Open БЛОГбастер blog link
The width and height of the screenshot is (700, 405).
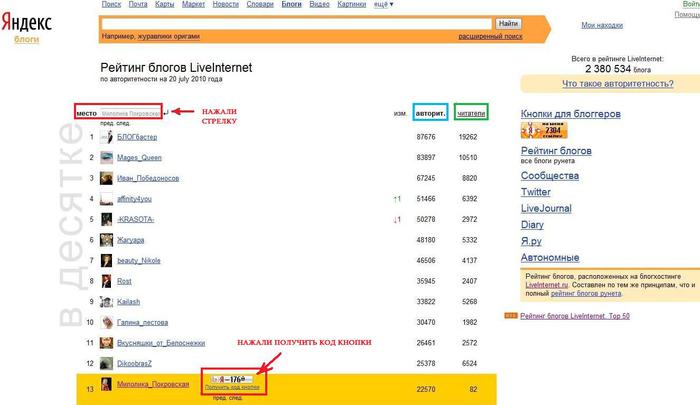(137, 137)
